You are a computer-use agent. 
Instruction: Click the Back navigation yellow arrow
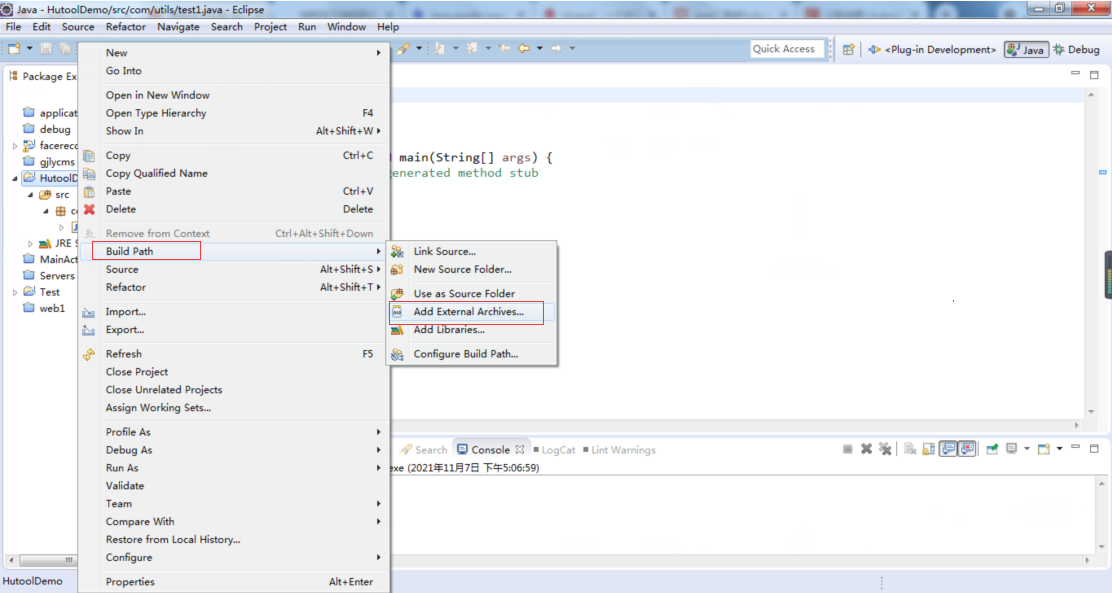click(524, 48)
